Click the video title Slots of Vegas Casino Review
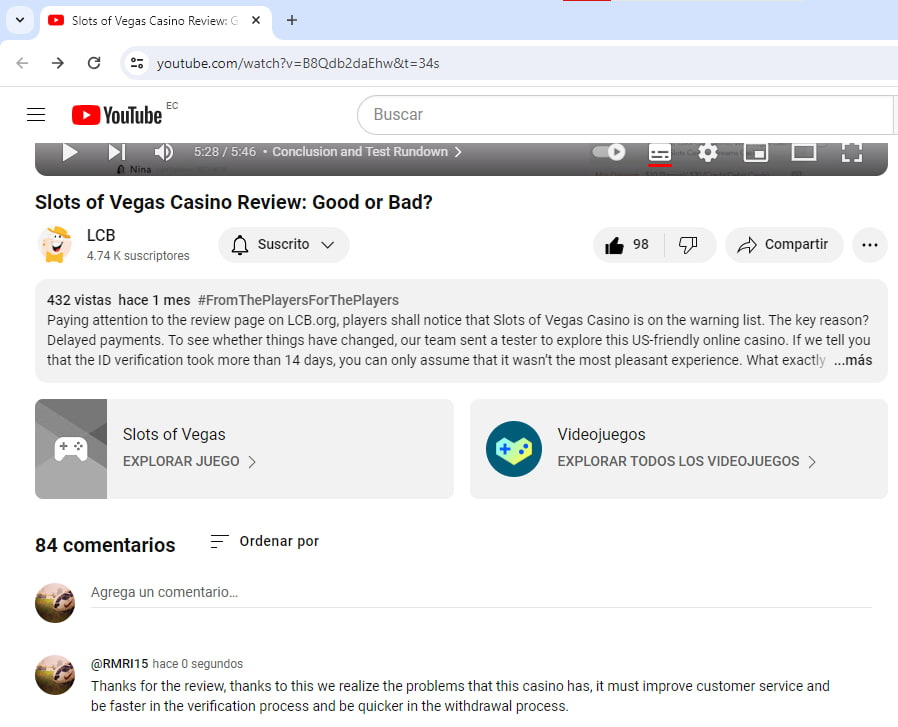 tap(234, 202)
